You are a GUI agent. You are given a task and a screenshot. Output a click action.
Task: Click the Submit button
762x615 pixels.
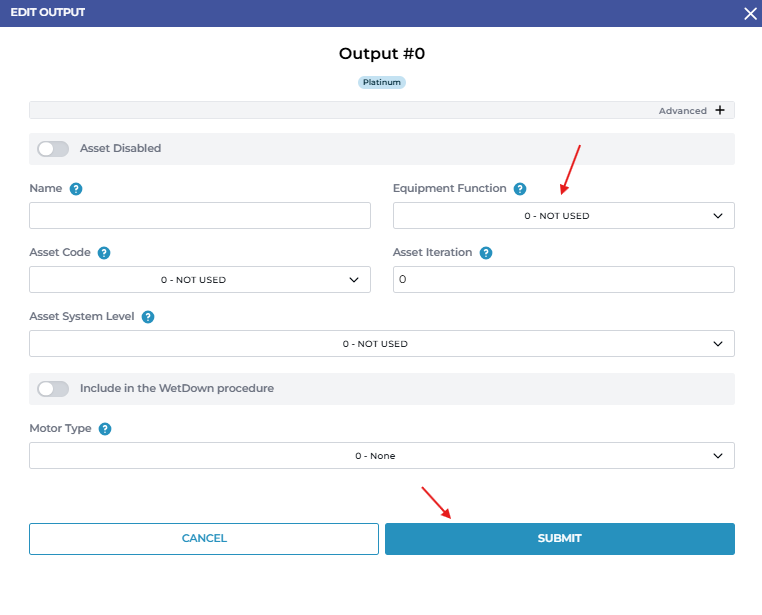[559, 539]
